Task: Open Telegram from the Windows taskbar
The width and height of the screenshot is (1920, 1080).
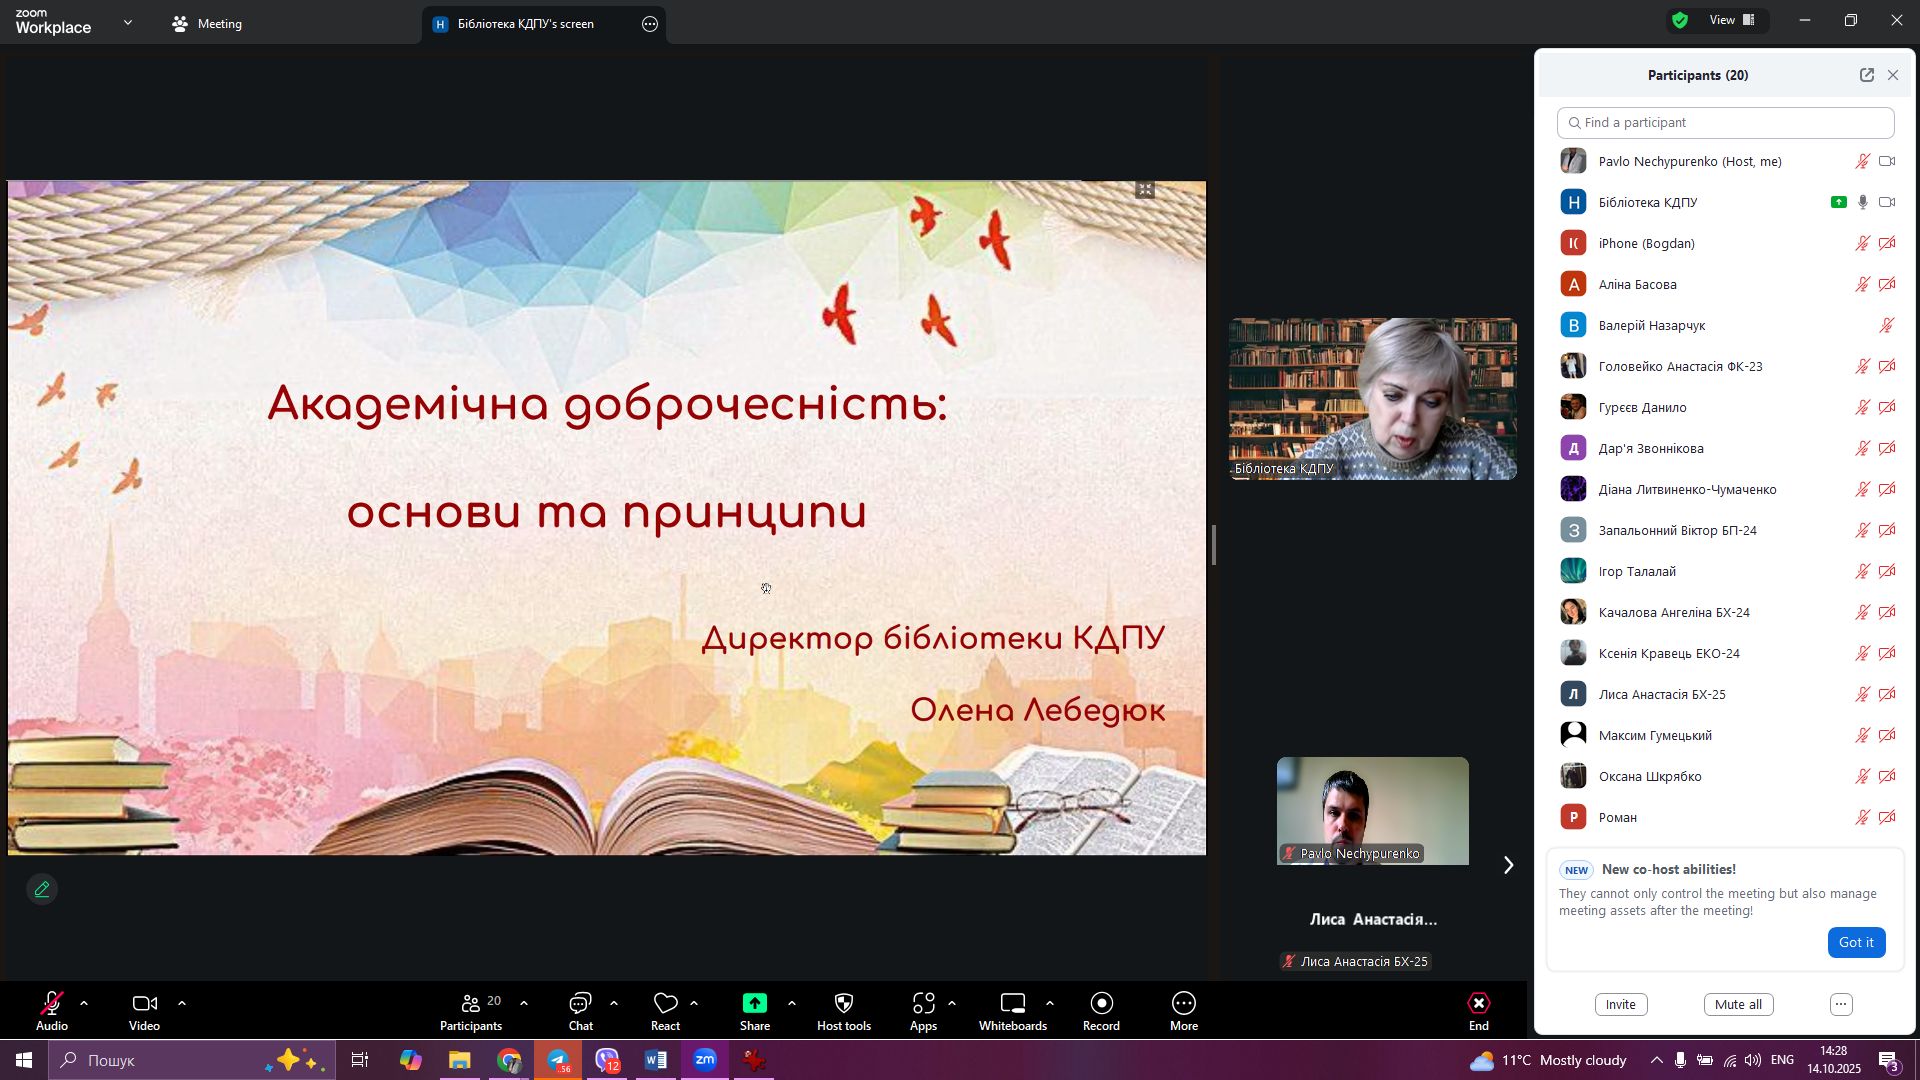Action: coord(558,1060)
